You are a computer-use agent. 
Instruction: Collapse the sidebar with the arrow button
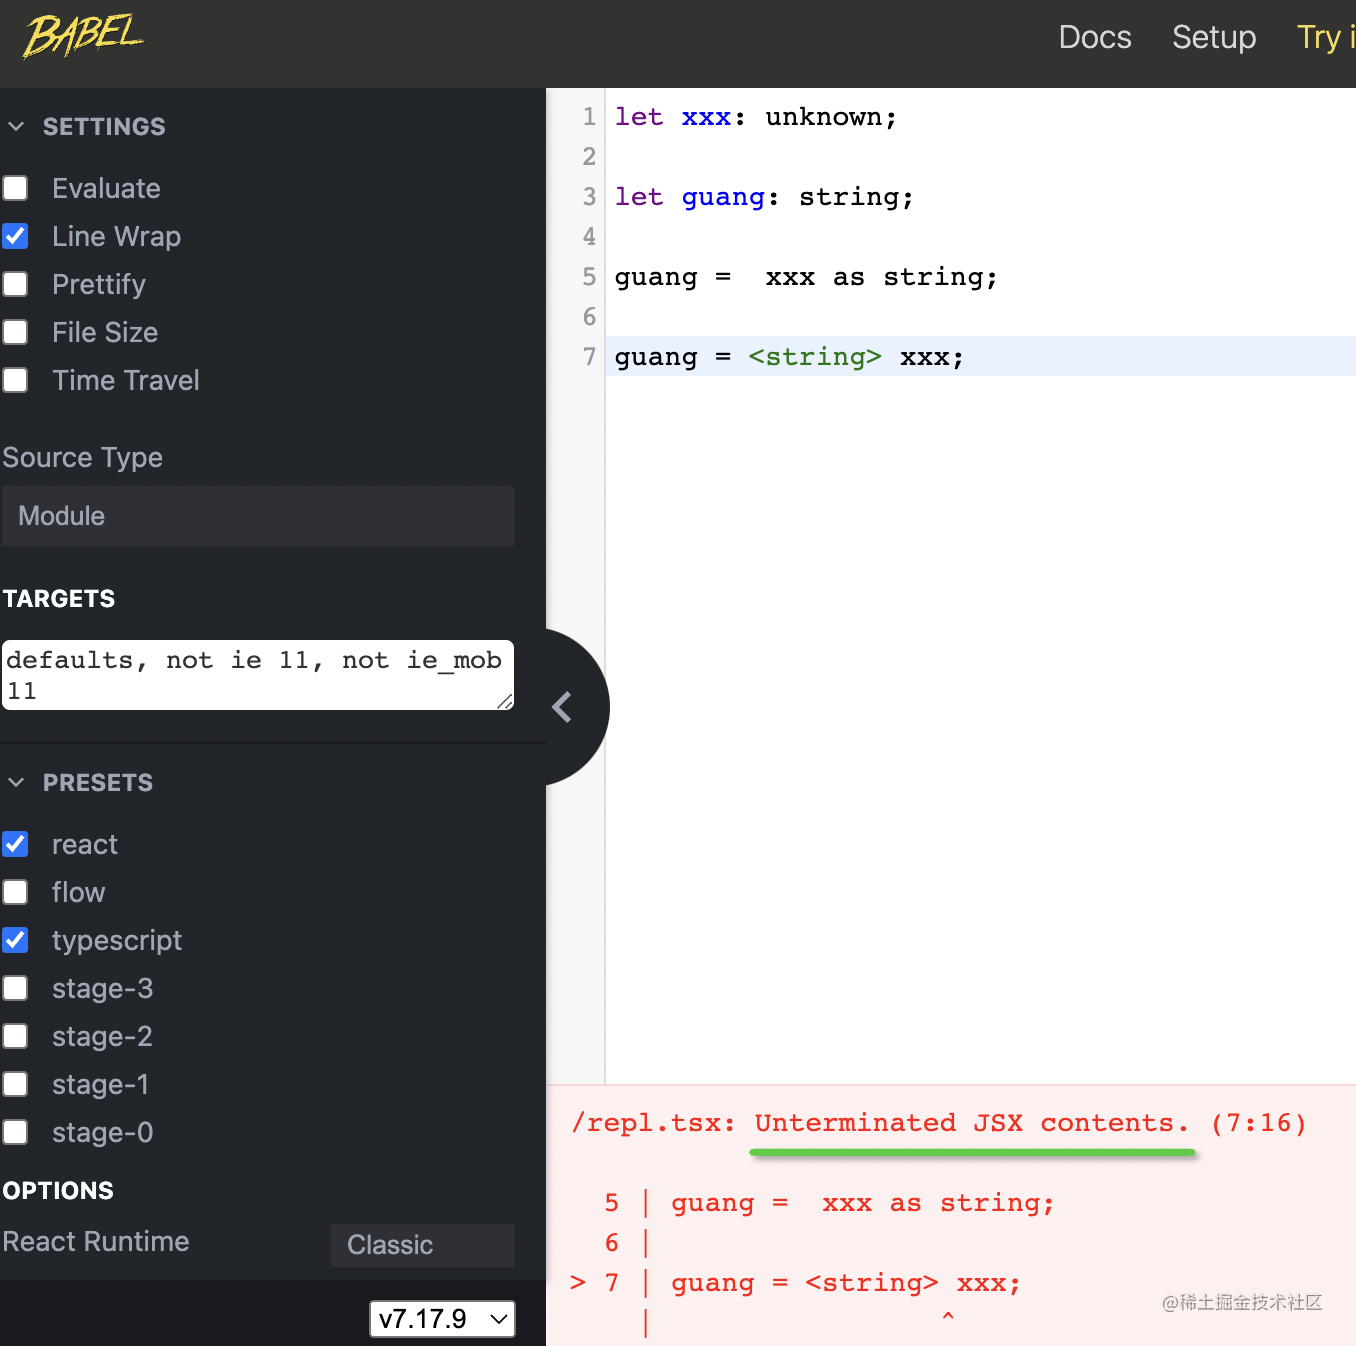[563, 707]
